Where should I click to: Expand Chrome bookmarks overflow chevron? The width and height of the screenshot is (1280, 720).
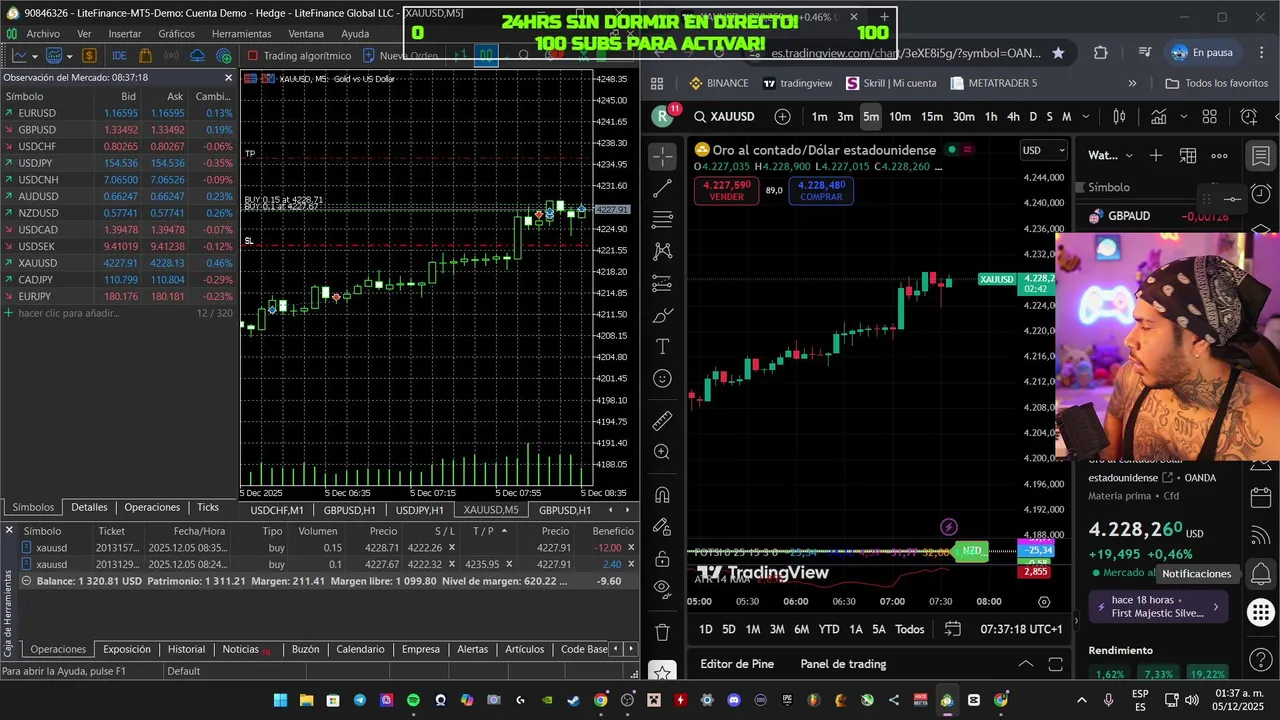tap(1132, 83)
